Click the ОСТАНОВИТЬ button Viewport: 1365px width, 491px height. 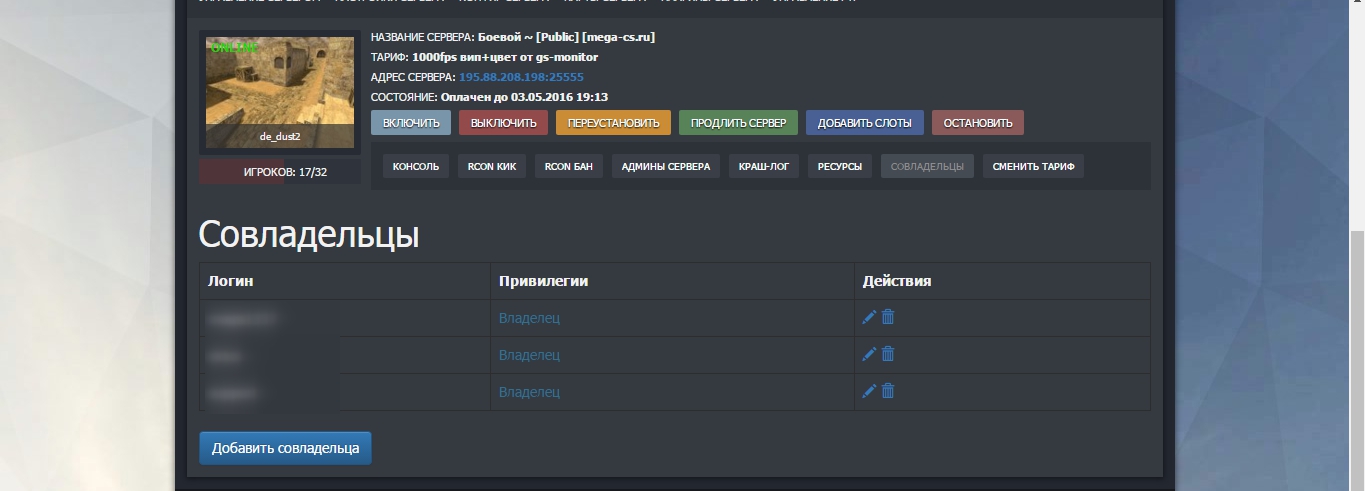click(978, 123)
